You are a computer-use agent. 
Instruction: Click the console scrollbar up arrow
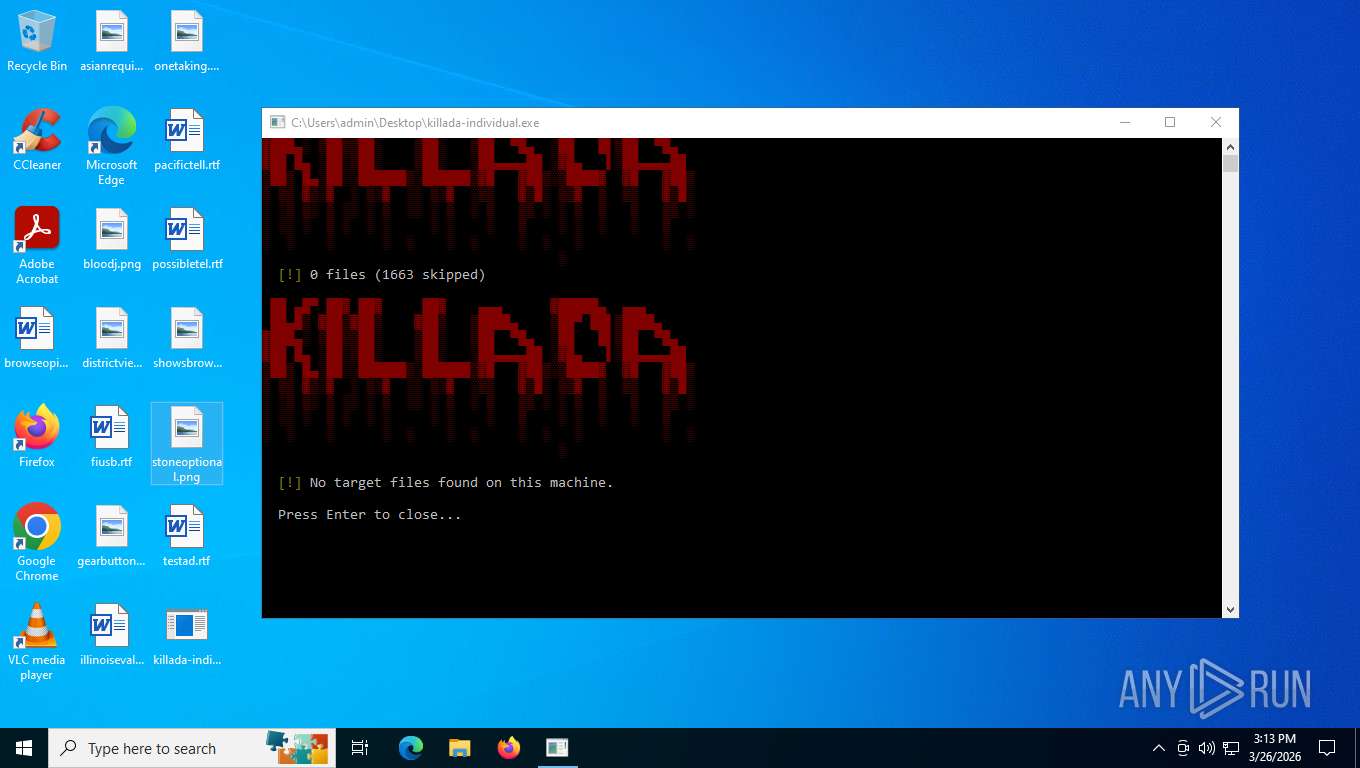pyautogui.click(x=1230, y=146)
